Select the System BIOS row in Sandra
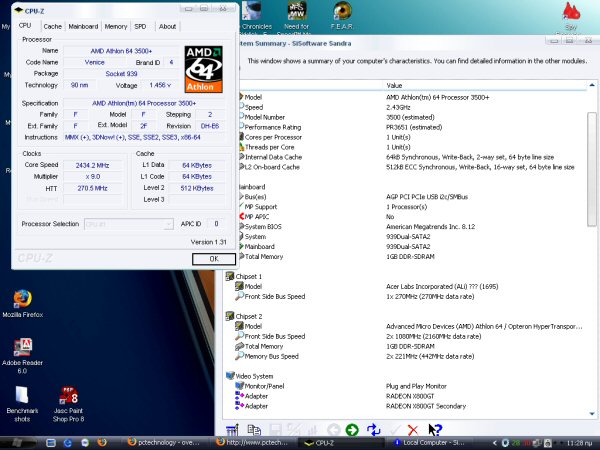600x450 pixels. tap(411, 227)
